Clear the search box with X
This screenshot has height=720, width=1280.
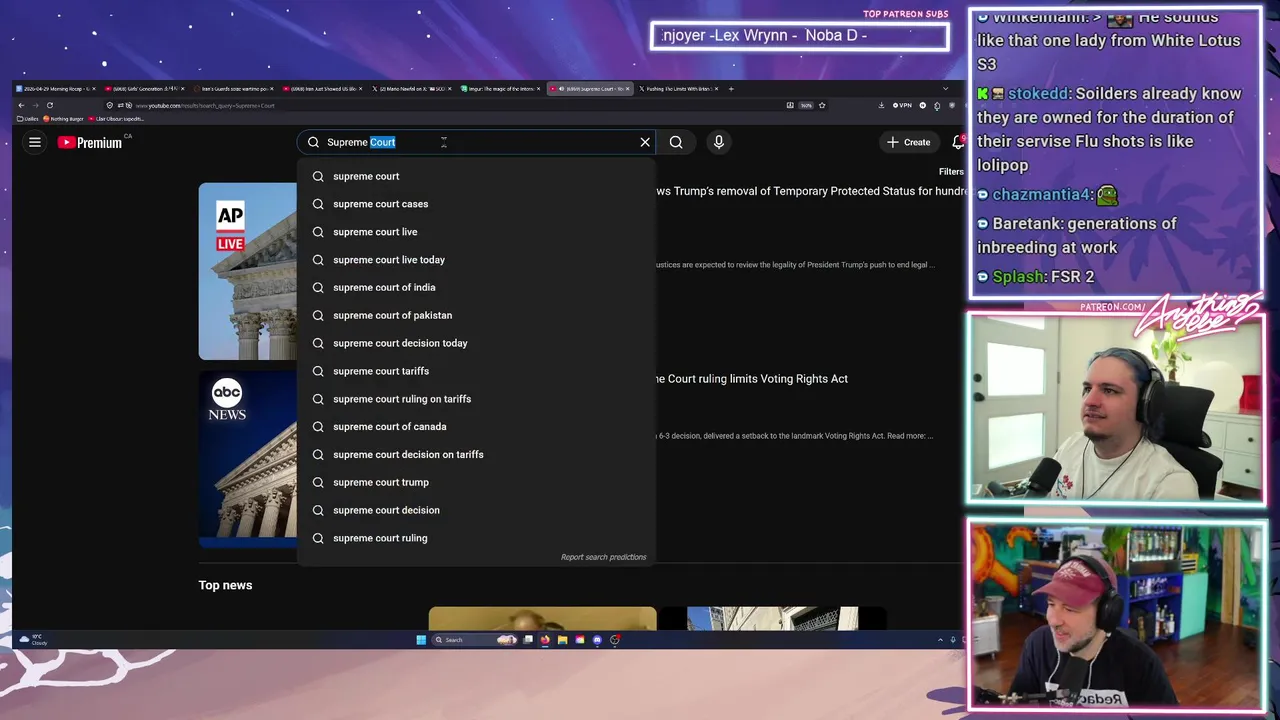[x=645, y=142]
